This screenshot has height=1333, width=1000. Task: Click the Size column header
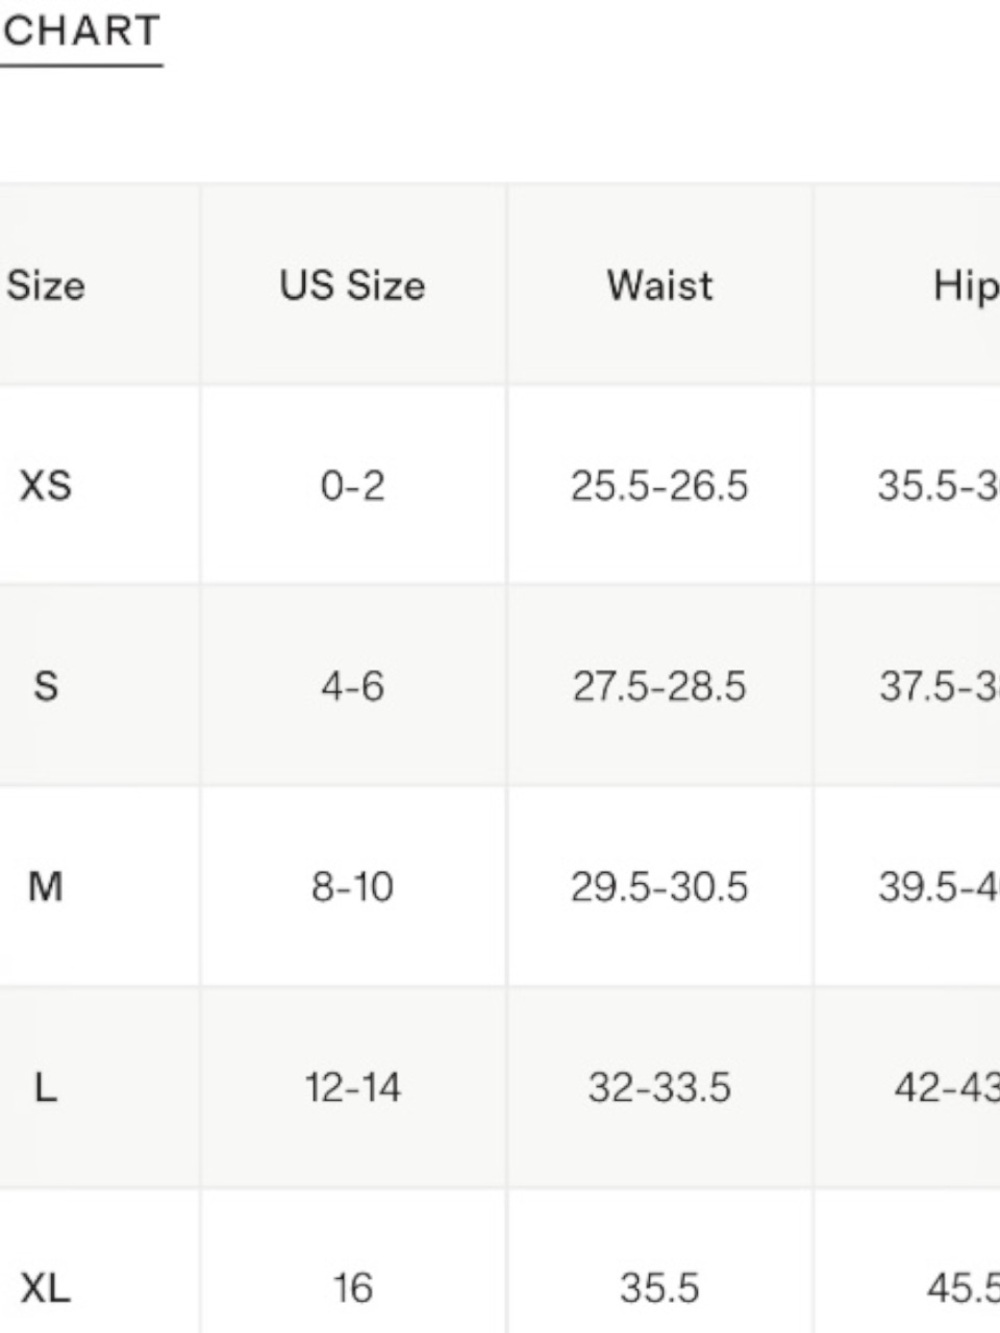[46, 286]
